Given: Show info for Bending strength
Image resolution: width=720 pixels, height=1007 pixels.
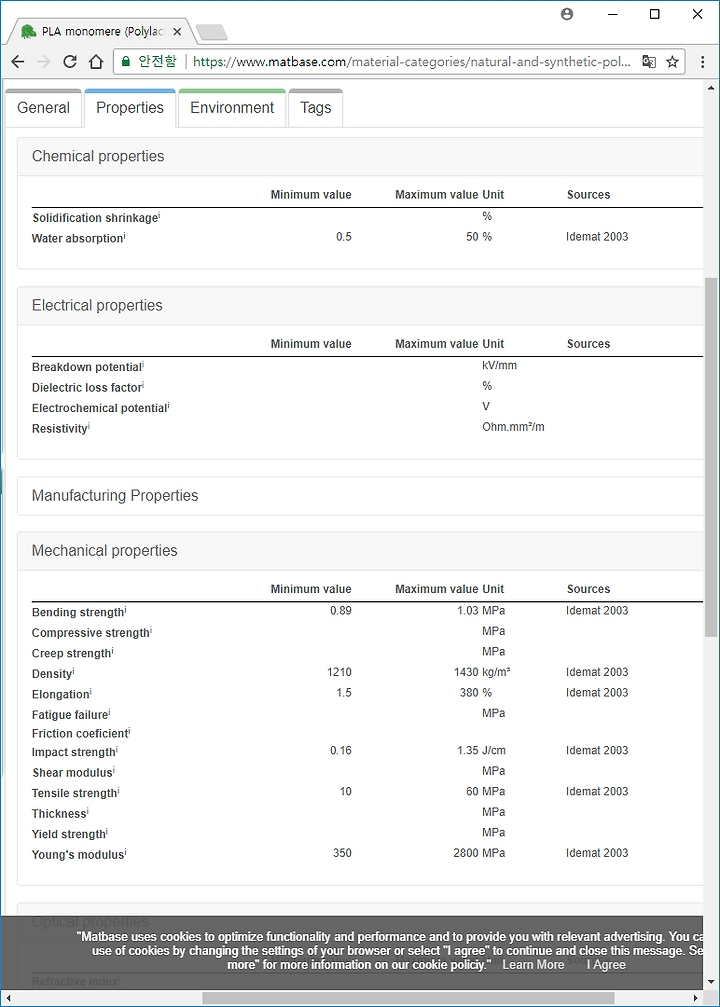Looking at the screenshot, I should [x=125, y=609].
